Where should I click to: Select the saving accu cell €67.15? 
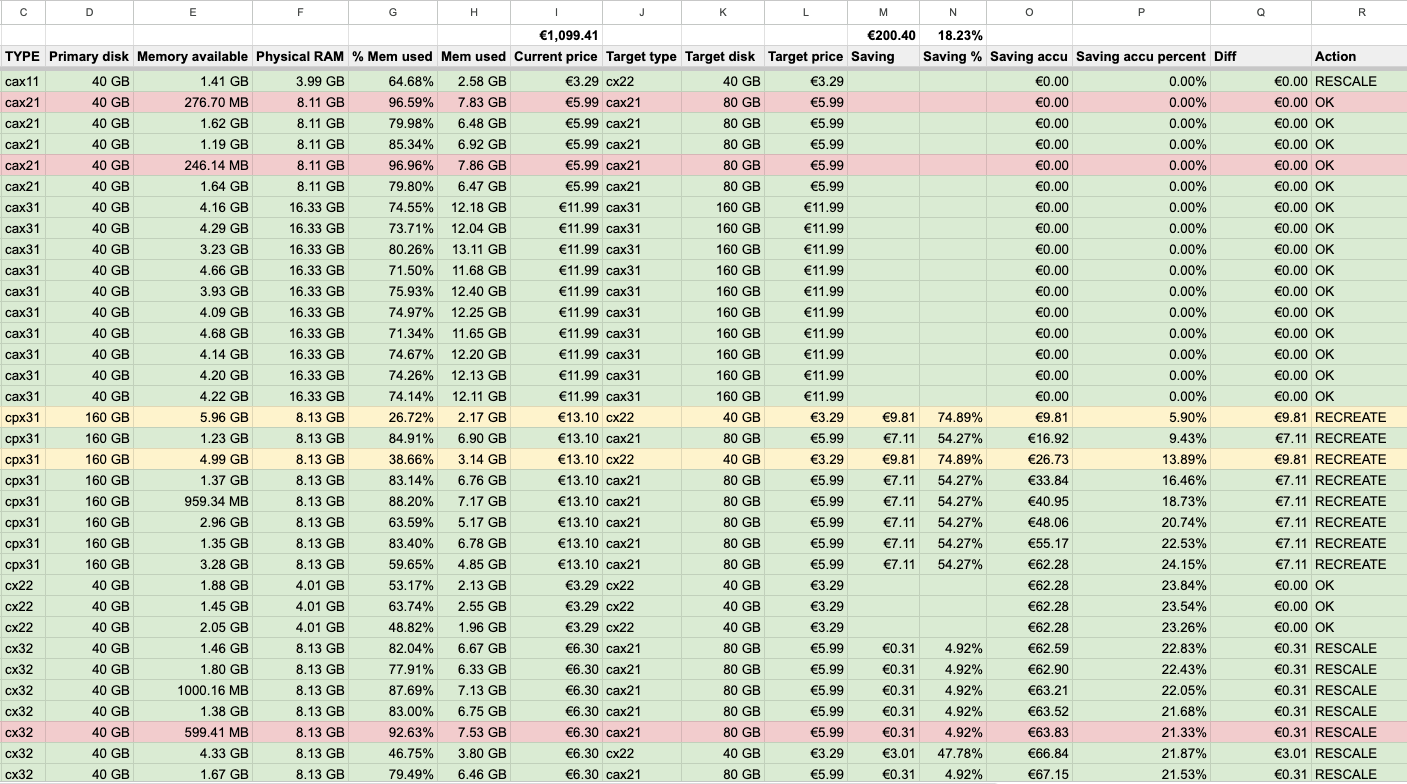(x=1030, y=774)
